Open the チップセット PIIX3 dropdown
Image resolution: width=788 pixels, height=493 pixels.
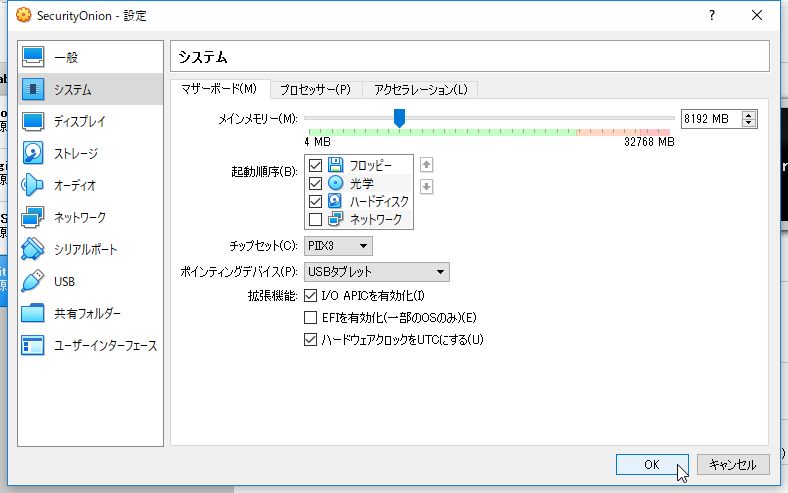tap(338, 246)
